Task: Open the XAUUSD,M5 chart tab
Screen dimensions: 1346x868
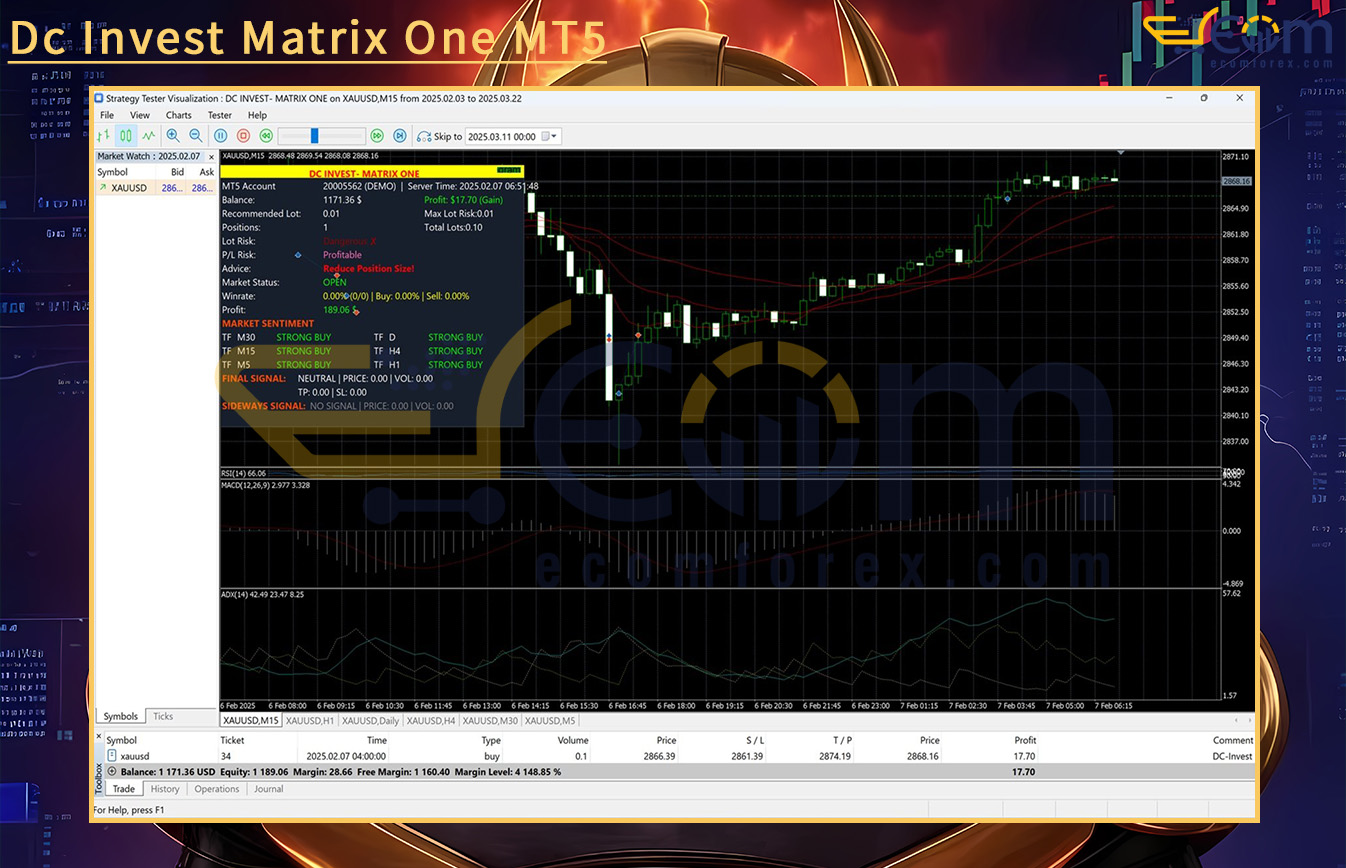Action: pyautogui.click(x=549, y=720)
